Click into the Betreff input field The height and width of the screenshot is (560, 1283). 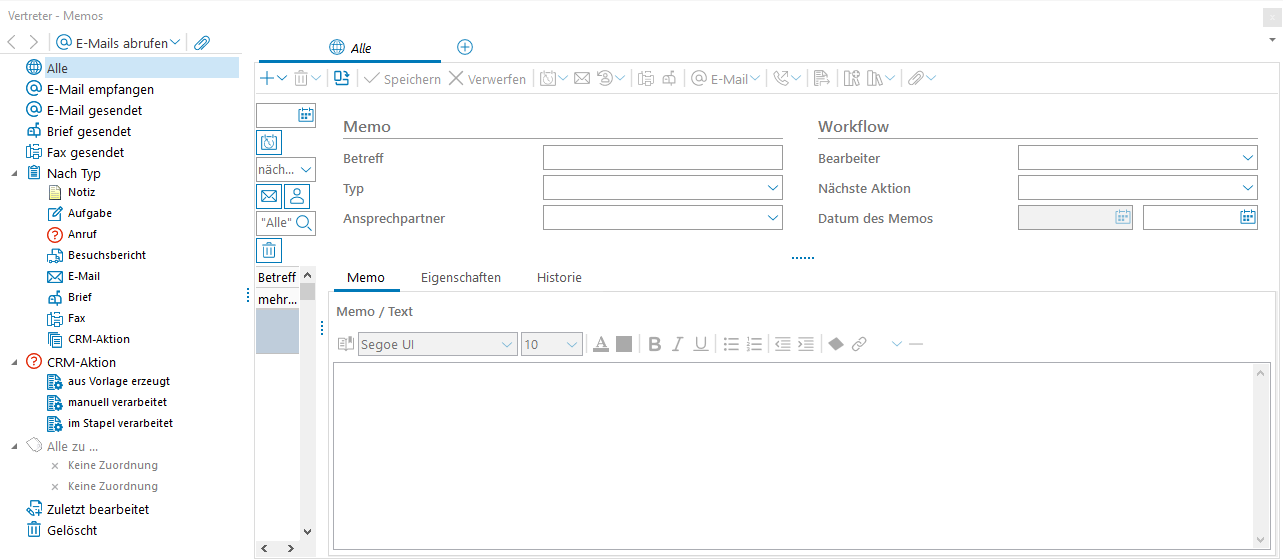point(662,158)
